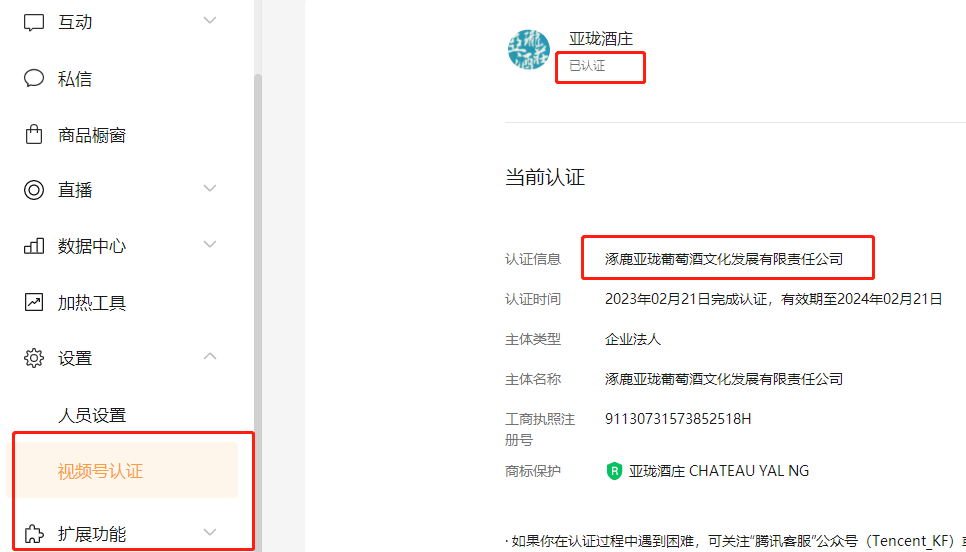This screenshot has height=552, width=966.
Task: Click the 设置 gear icon
Action: [34, 358]
